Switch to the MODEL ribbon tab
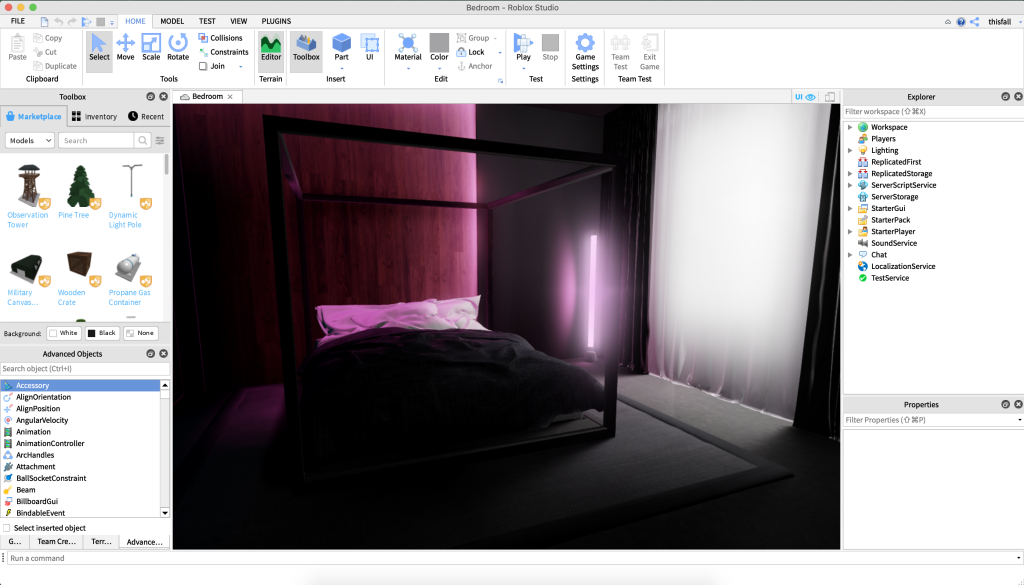 (172, 20)
